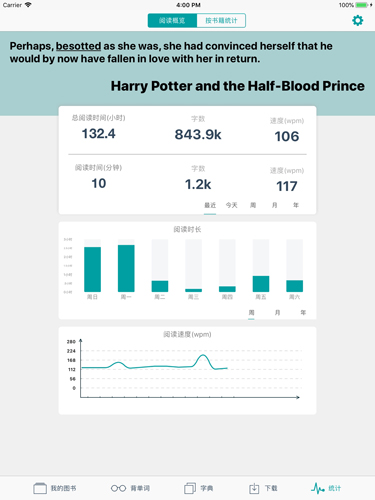Screen dimensions: 375x500
Task: Open the settings gear icon
Action: coord(357,21)
